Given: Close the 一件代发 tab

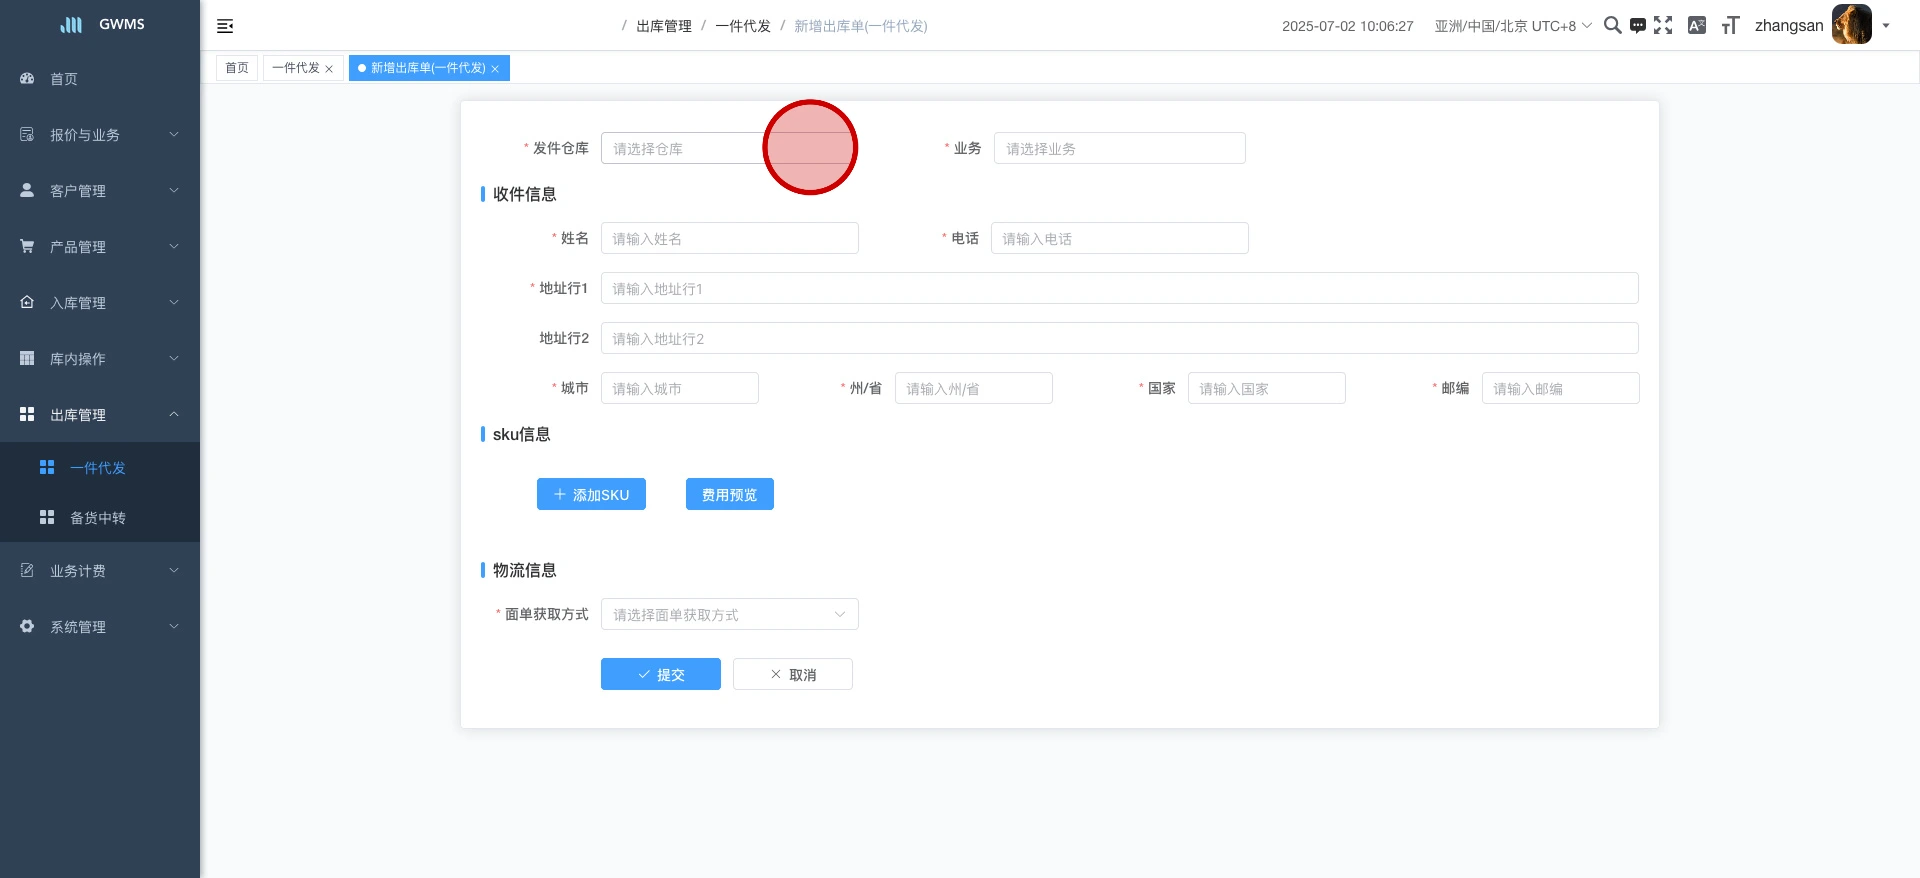Looking at the screenshot, I should [x=329, y=69].
